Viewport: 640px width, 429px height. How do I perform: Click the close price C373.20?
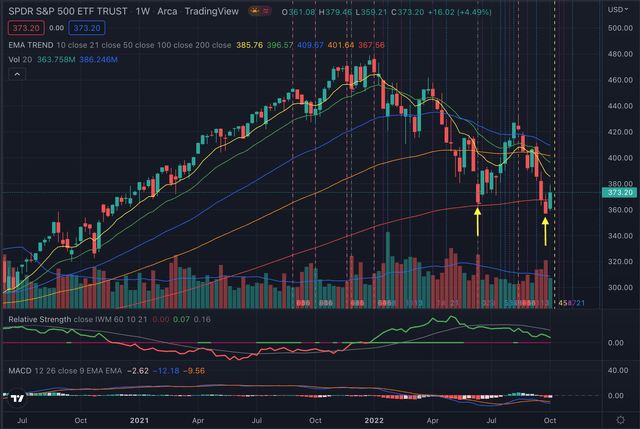click(x=408, y=12)
